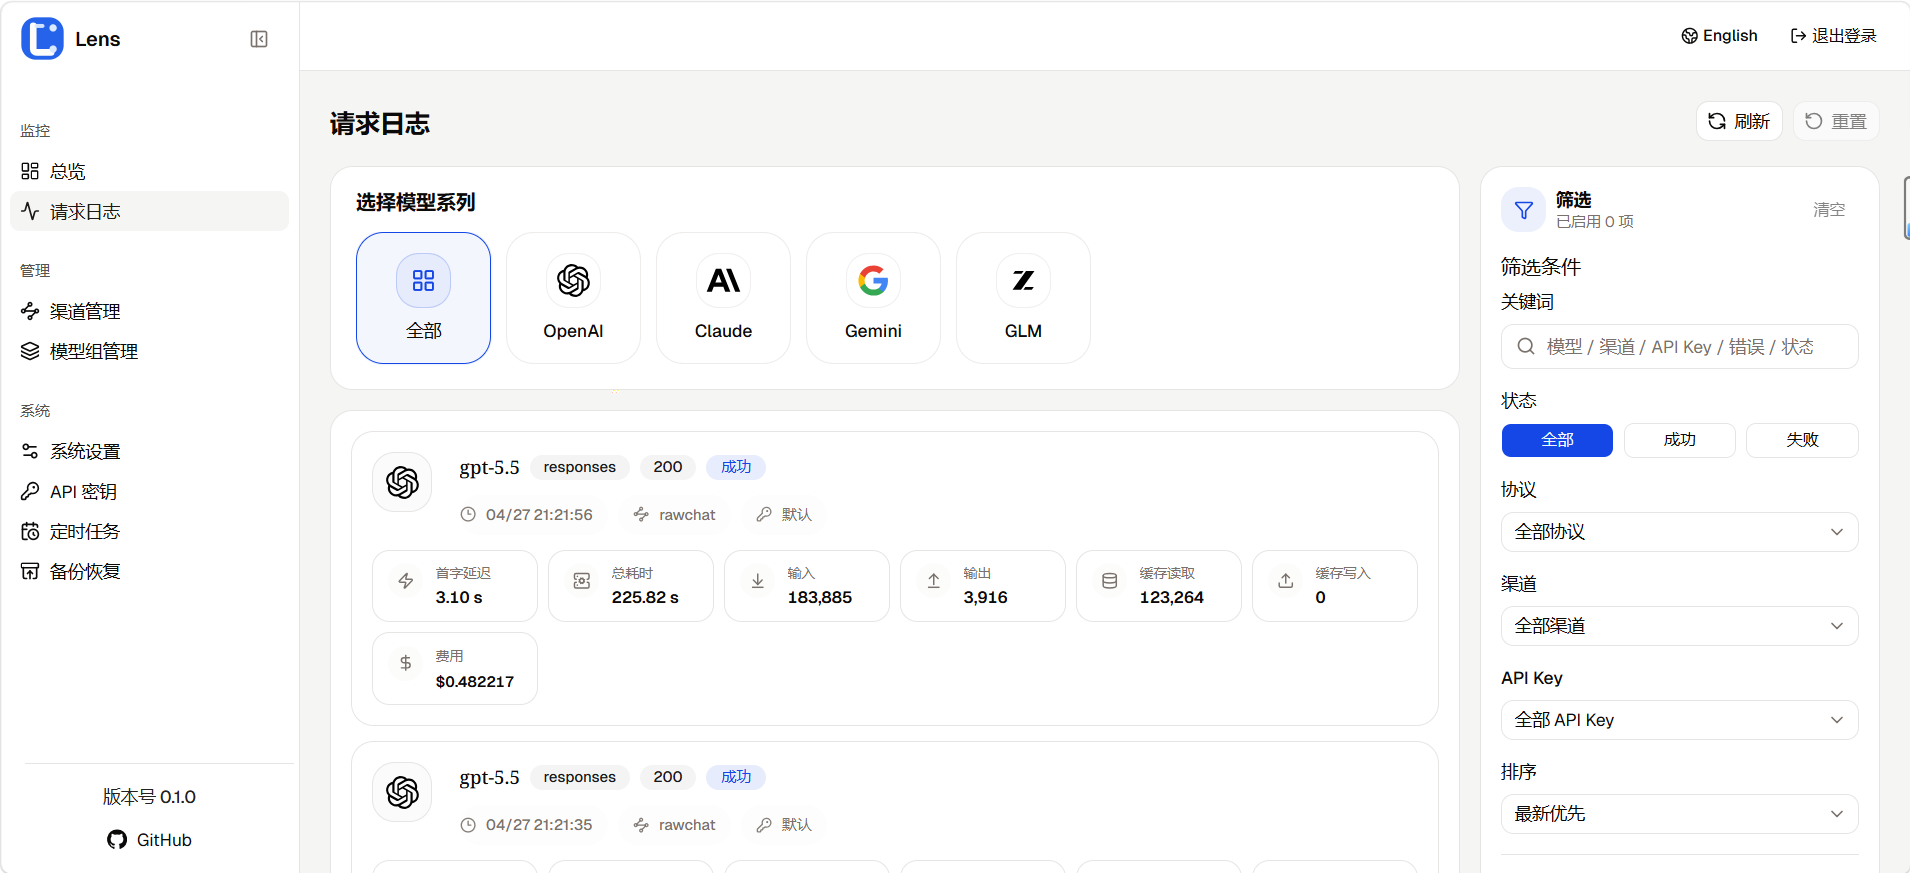Image resolution: width=1910 pixels, height=873 pixels.
Task: Collapse the sidebar with the panel icon
Action: [259, 39]
